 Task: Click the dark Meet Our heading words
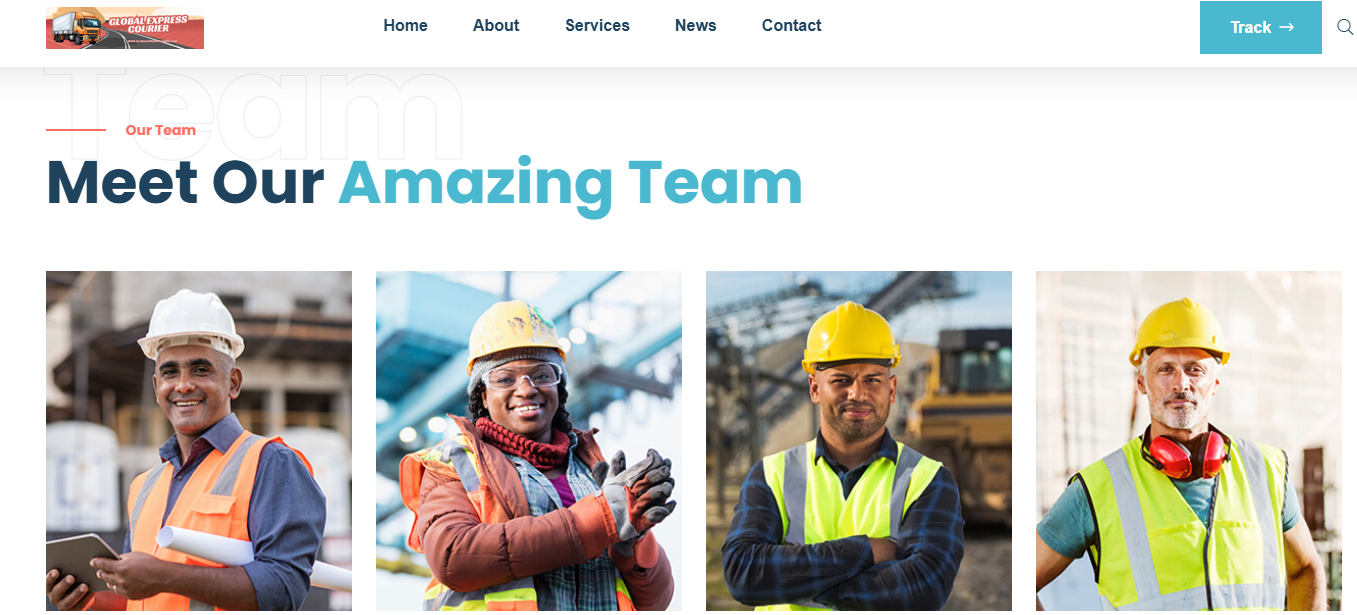point(185,184)
